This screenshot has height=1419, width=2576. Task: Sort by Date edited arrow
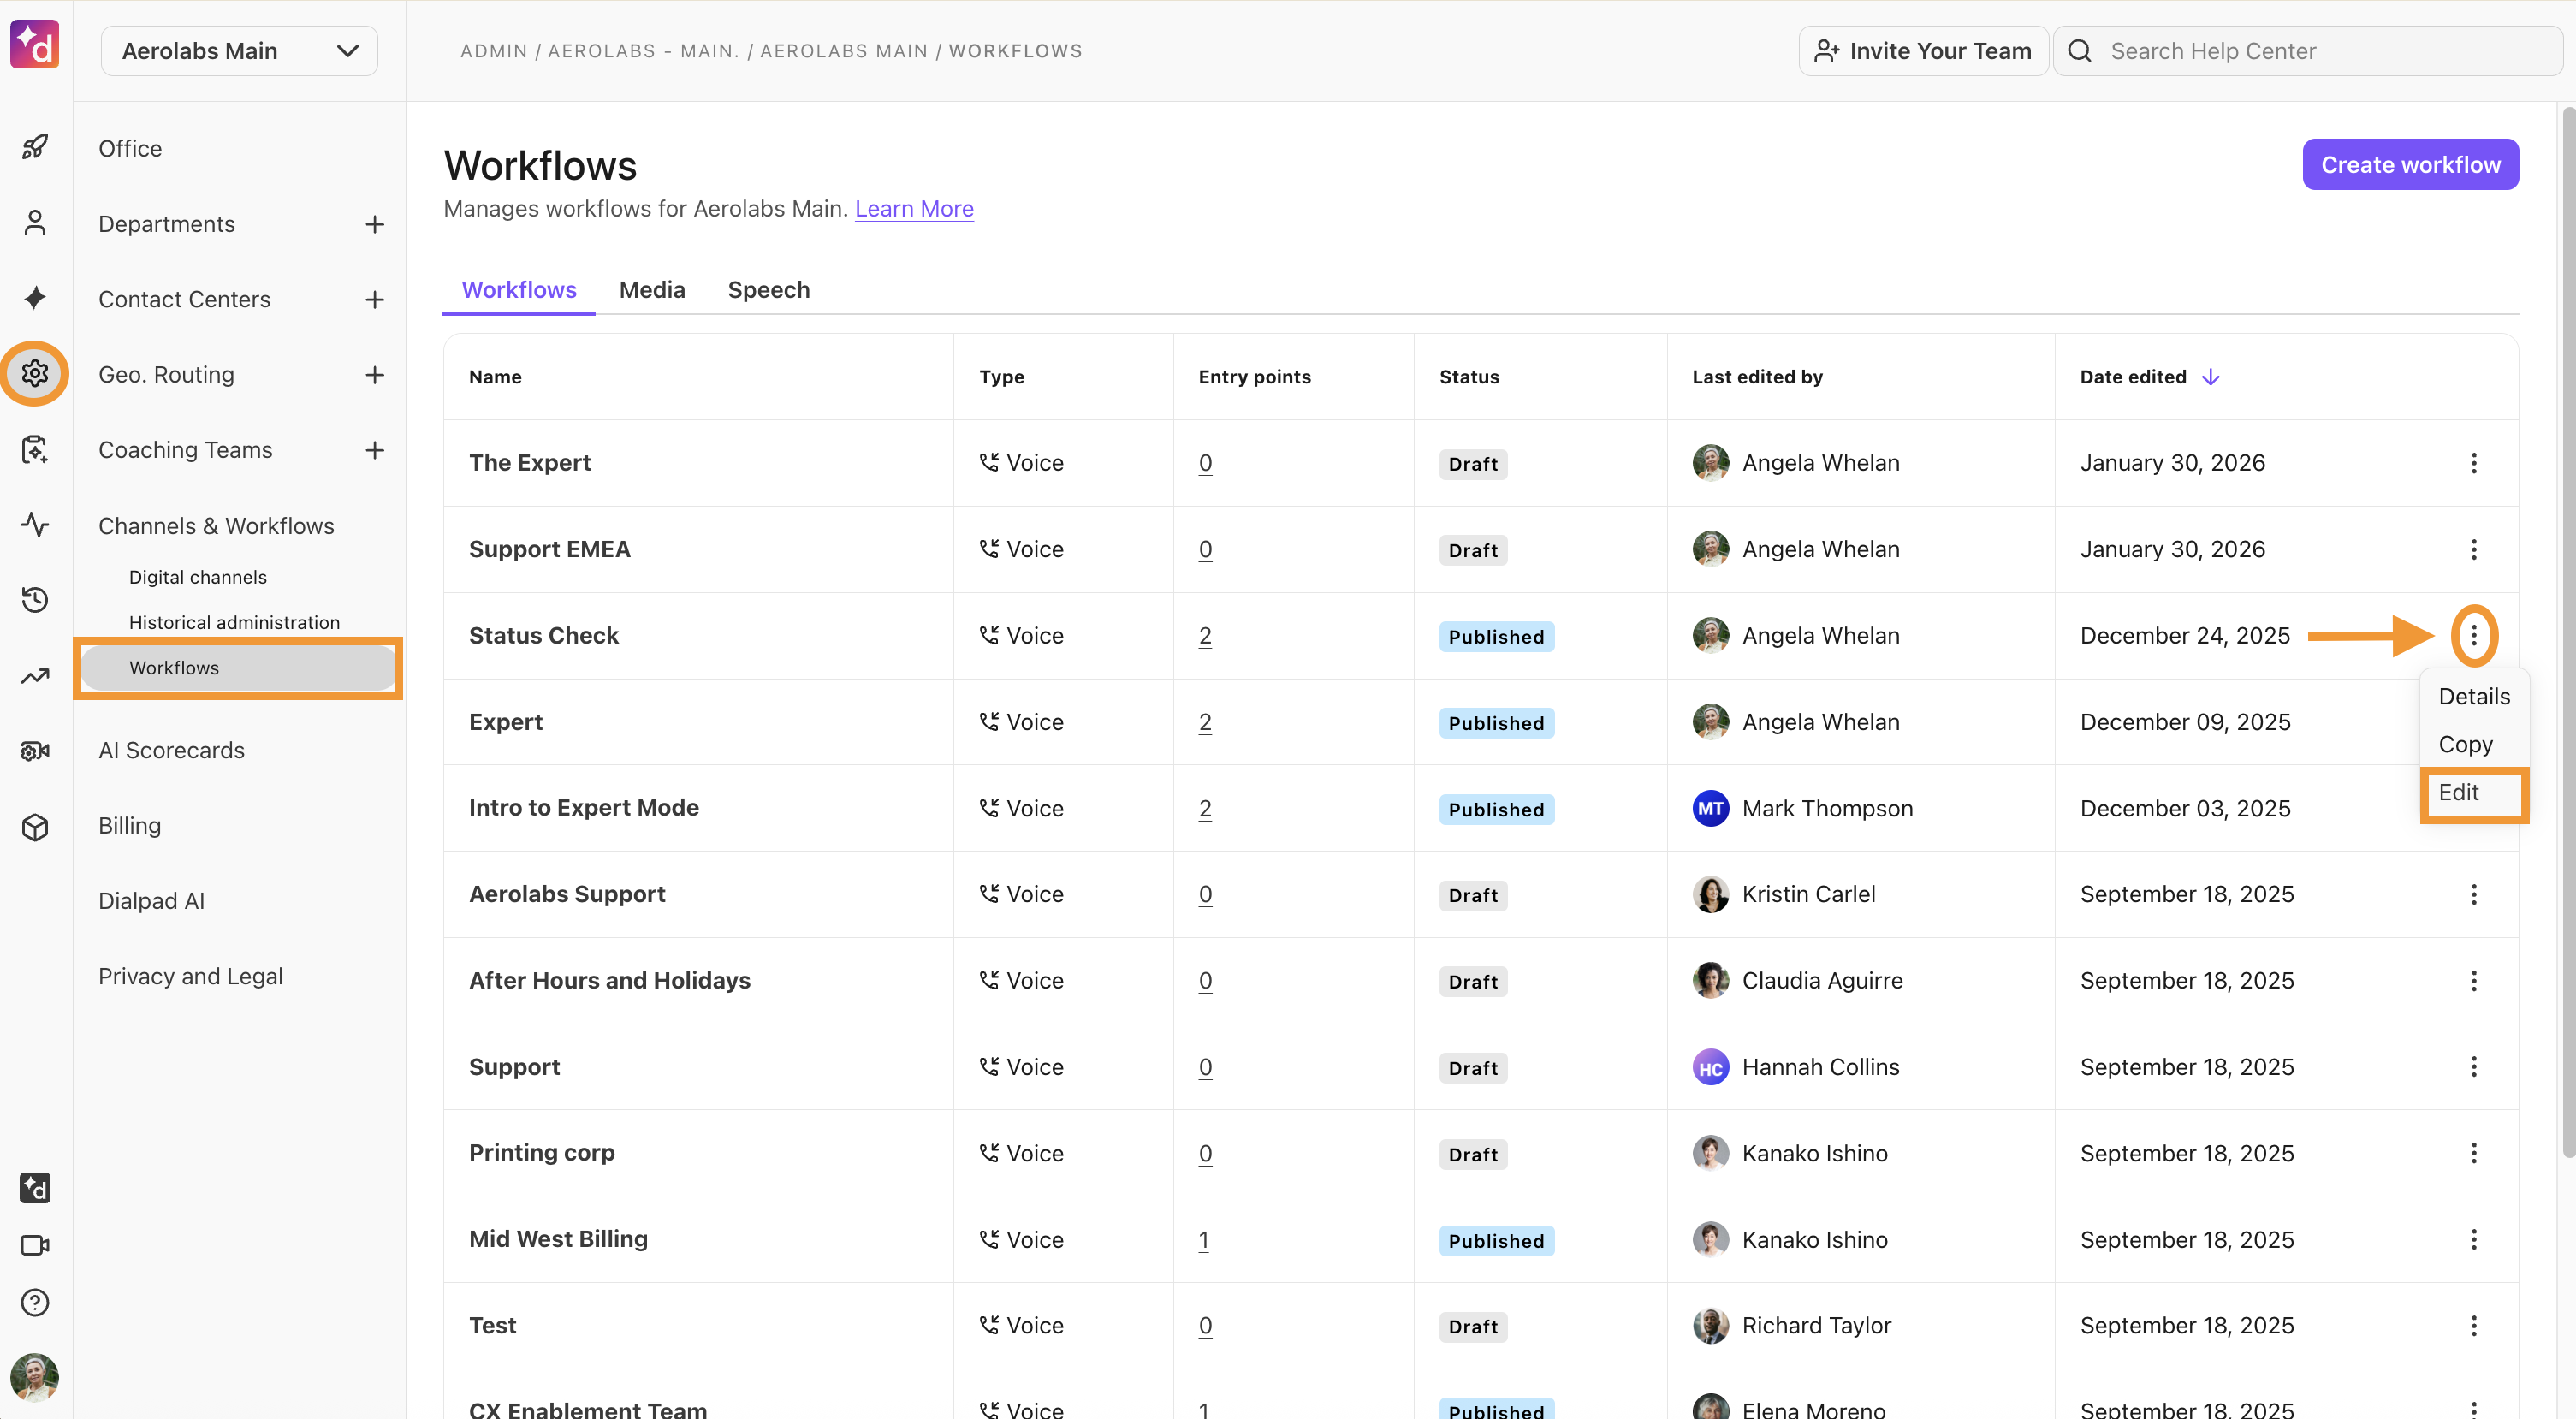(2210, 377)
